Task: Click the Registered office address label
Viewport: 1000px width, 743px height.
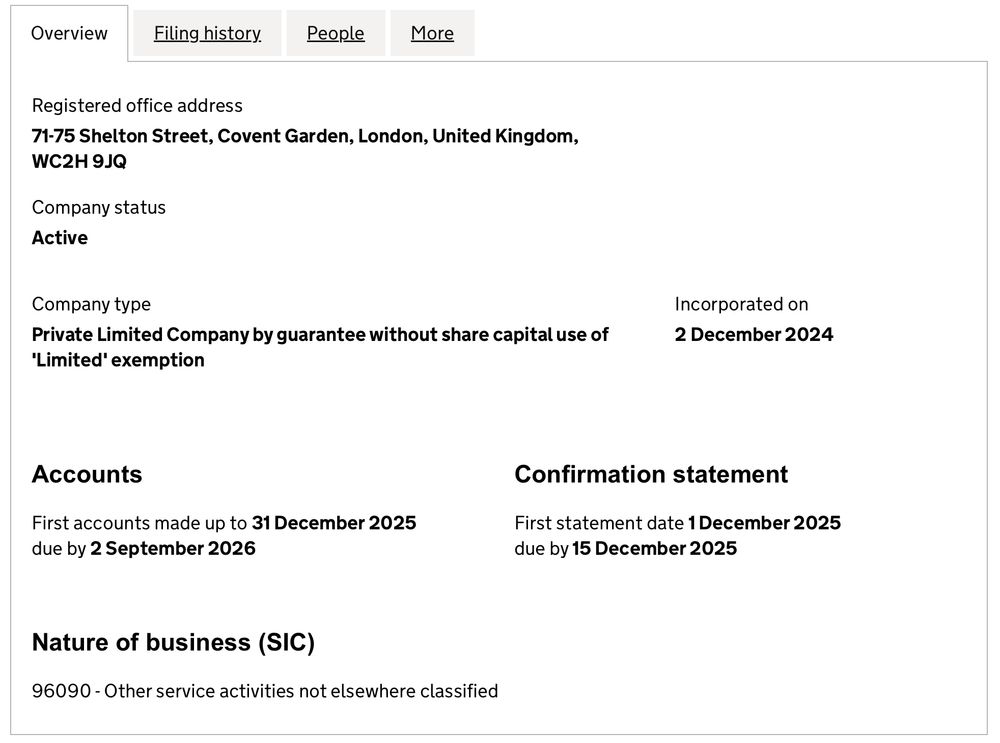Action: point(137,105)
